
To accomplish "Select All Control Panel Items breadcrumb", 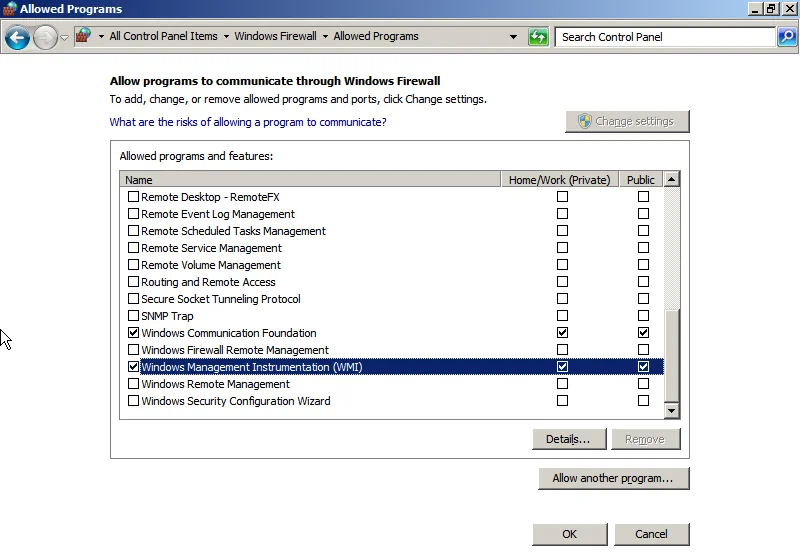I will tap(163, 36).
